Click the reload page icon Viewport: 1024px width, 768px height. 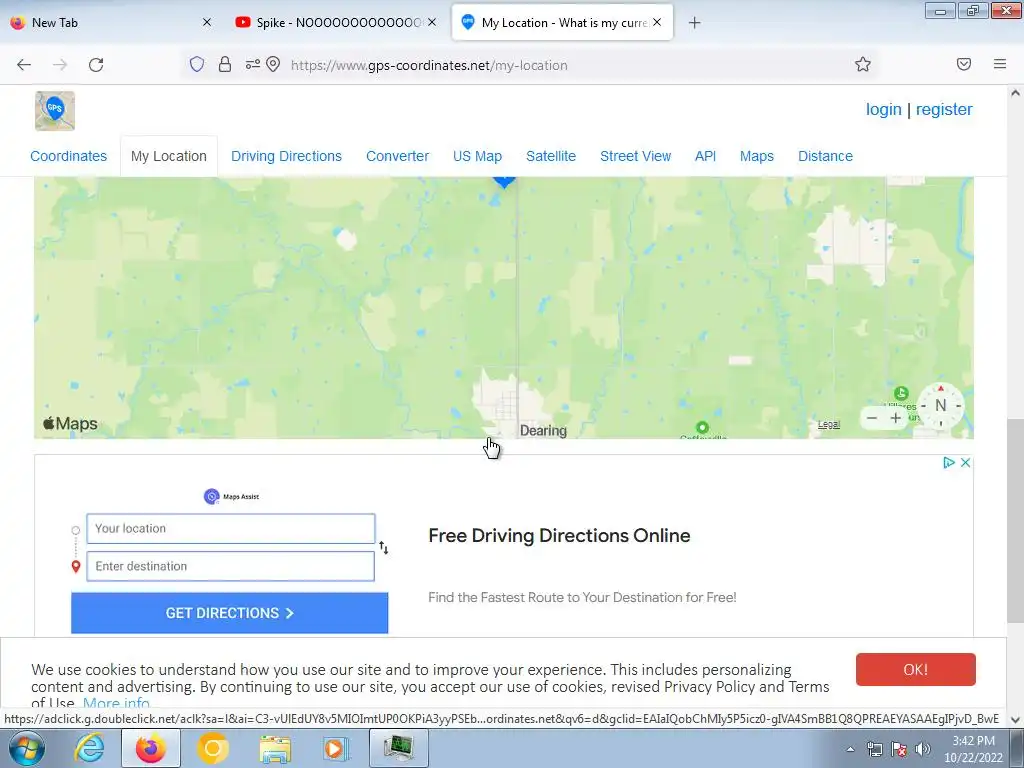click(96, 65)
